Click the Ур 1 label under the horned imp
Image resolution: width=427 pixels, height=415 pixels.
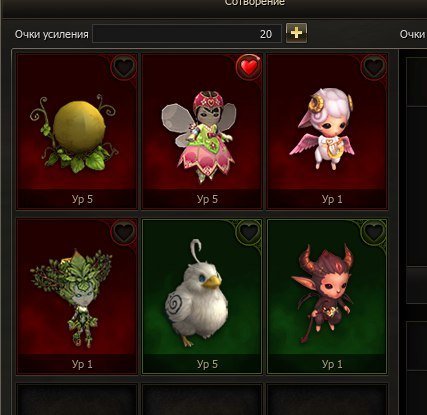(x=332, y=364)
